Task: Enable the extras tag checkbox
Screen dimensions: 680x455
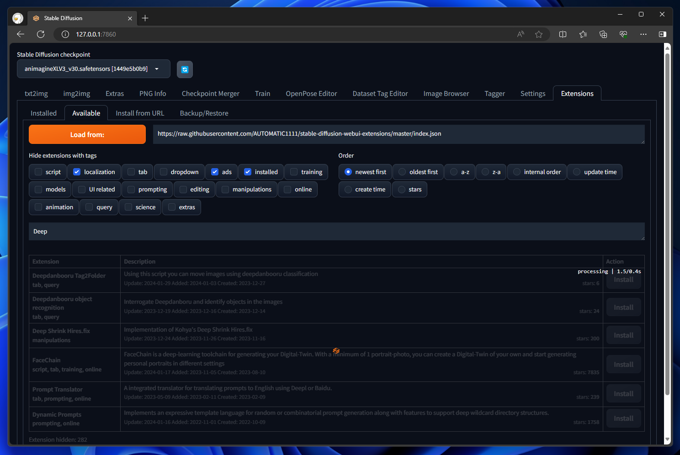Action: pos(172,207)
